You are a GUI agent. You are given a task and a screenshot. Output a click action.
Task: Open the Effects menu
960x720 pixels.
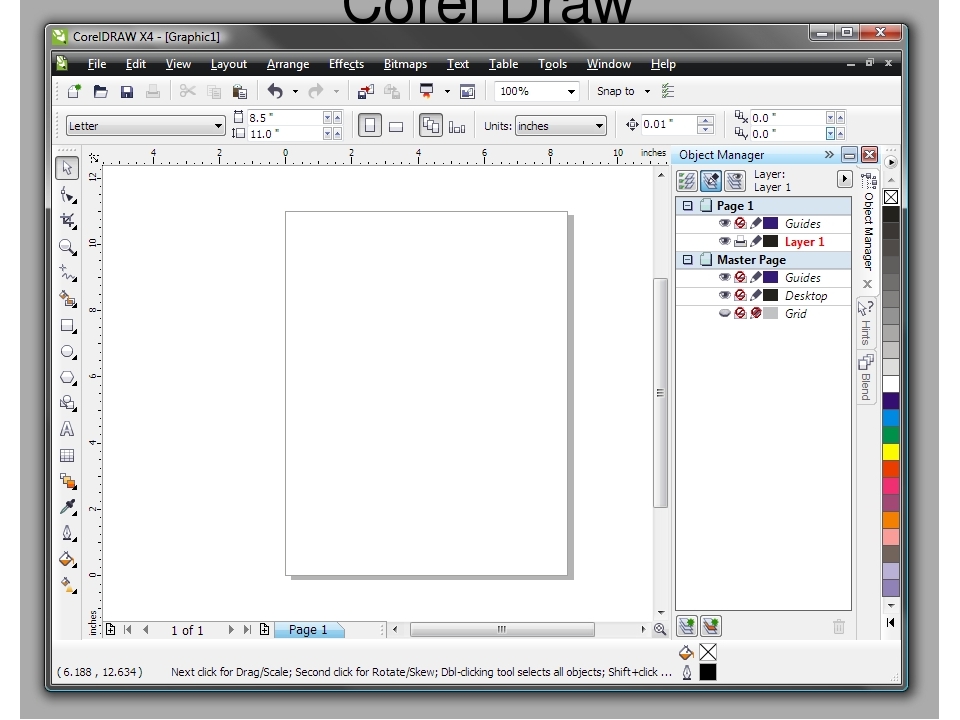coord(346,64)
